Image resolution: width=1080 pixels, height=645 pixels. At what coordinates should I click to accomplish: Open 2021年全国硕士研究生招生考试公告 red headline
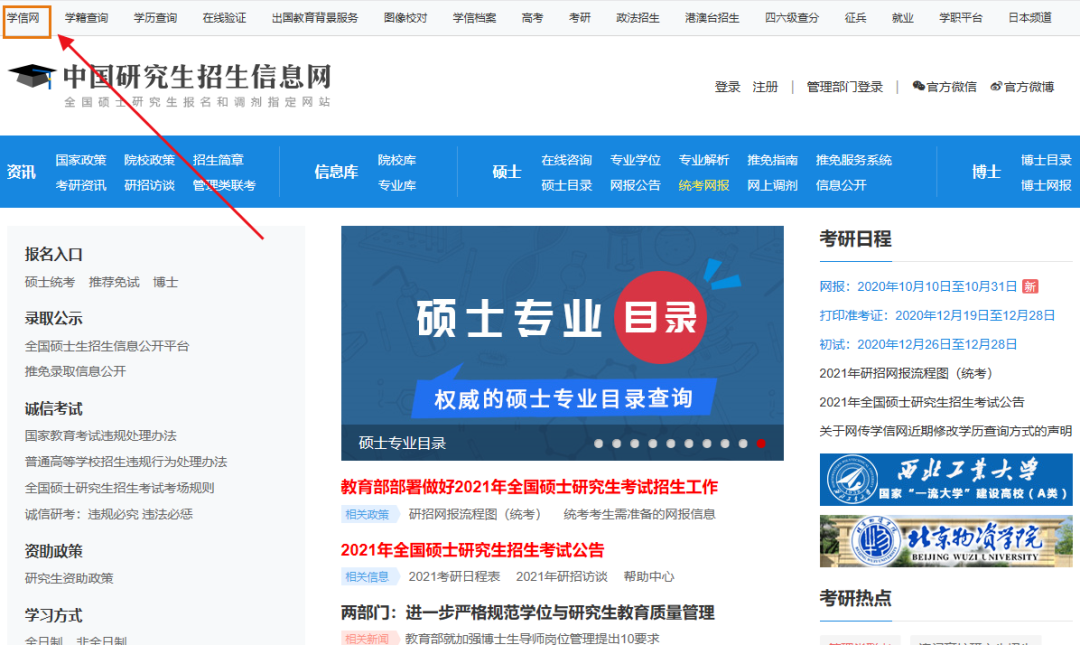coord(472,550)
